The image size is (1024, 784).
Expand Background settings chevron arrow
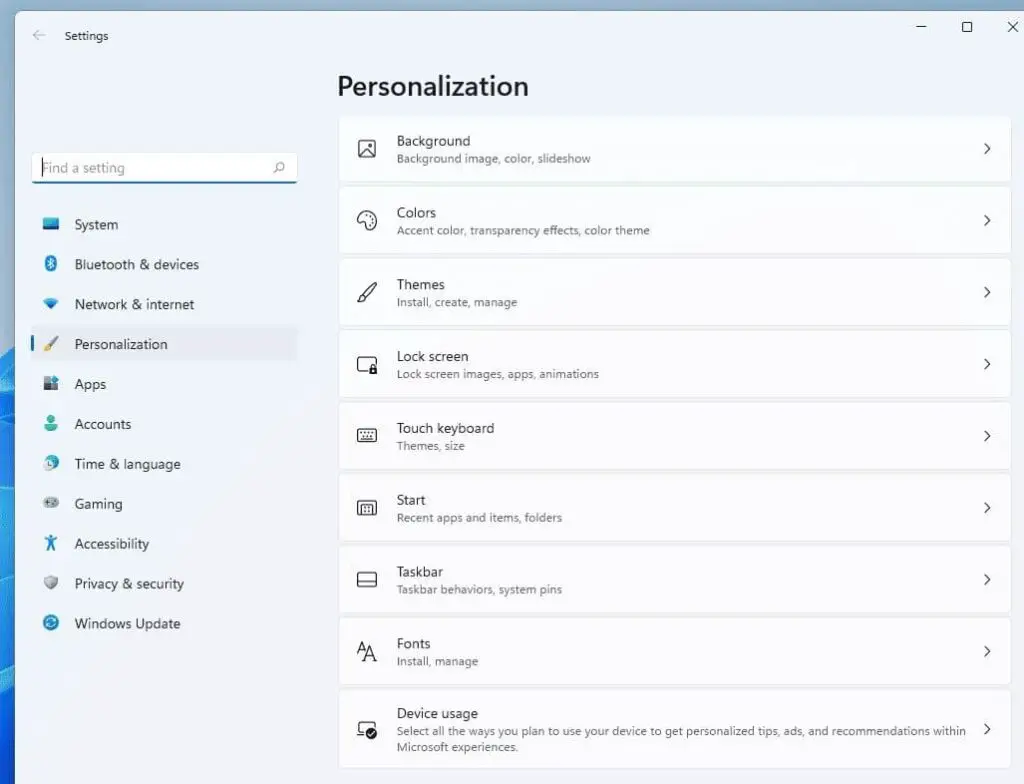(986, 149)
